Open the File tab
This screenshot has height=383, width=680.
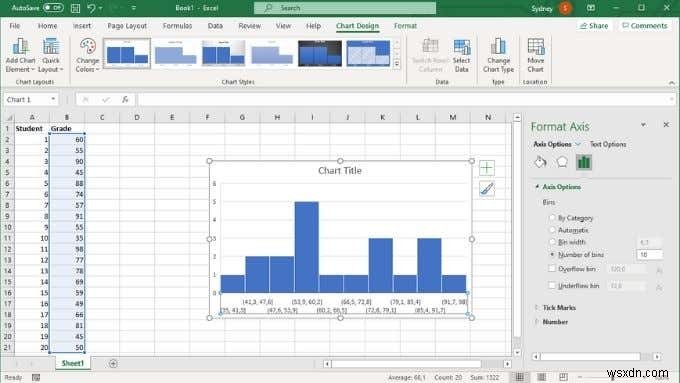[15, 26]
